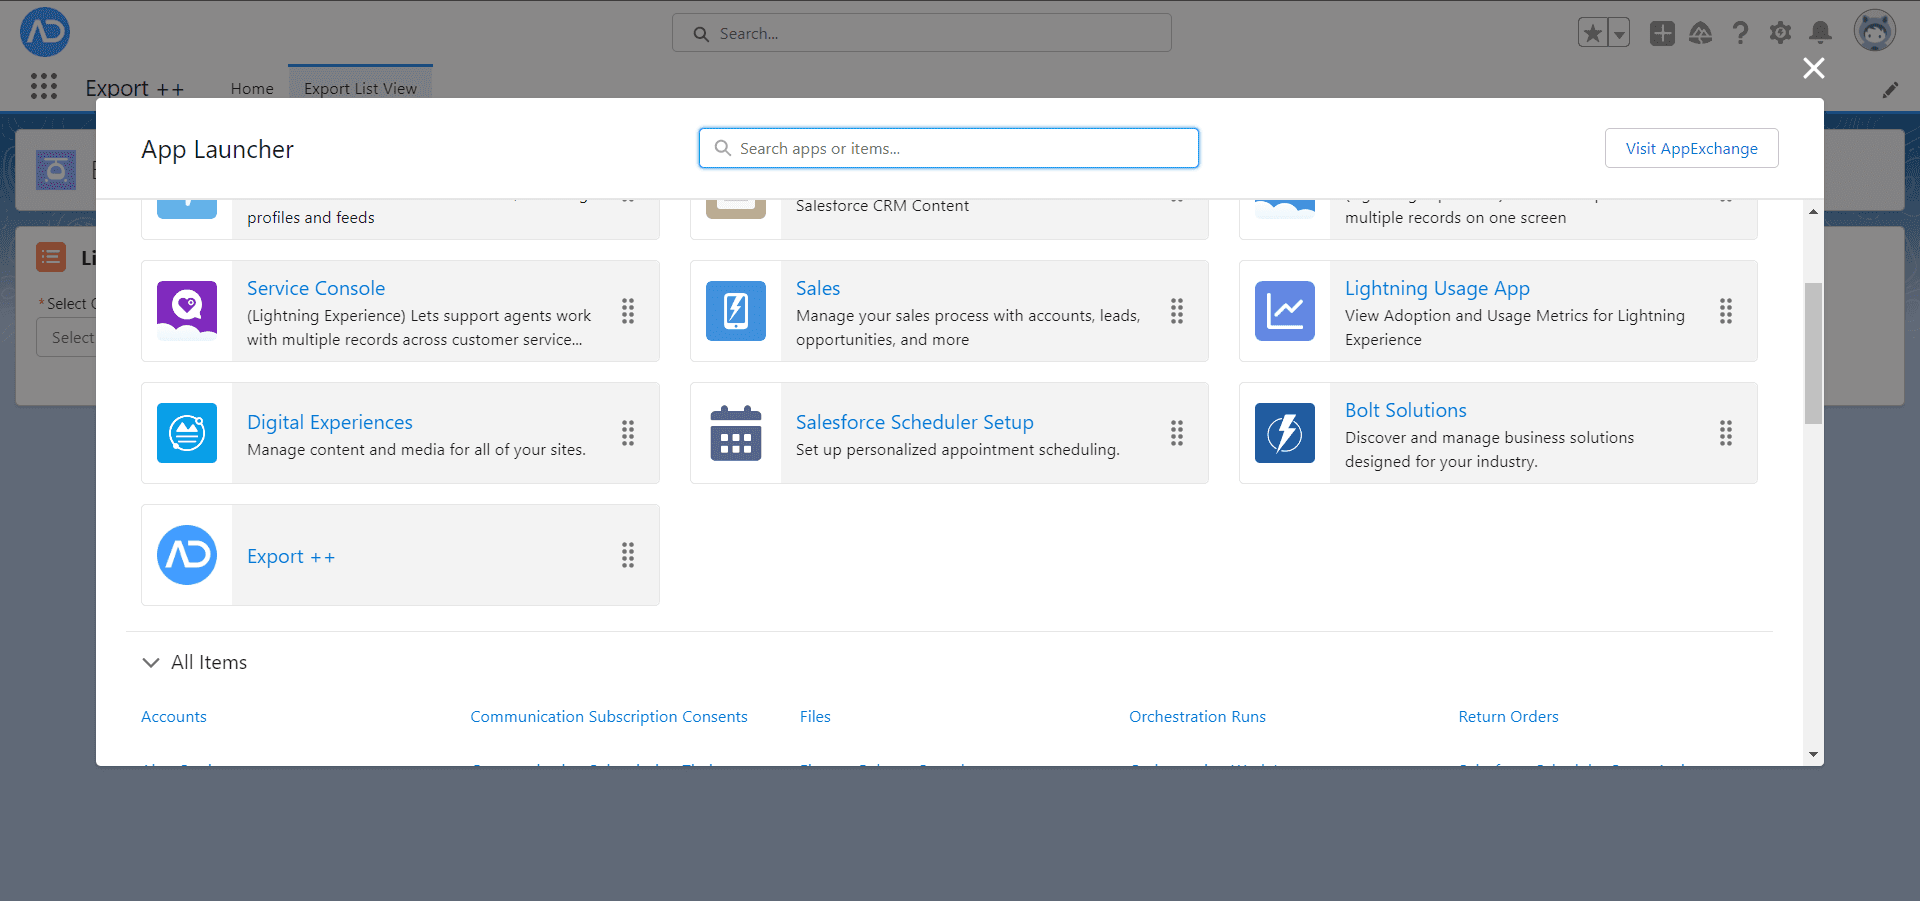Open the Lightning Usage App icon

click(x=1285, y=311)
